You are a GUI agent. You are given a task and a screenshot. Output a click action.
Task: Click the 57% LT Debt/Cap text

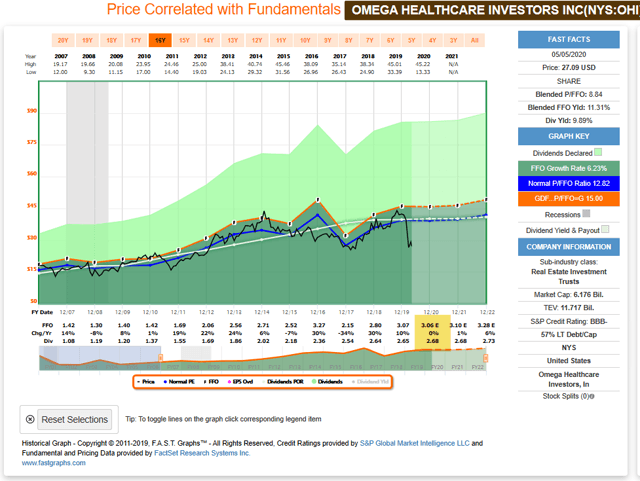(x=569, y=335)
